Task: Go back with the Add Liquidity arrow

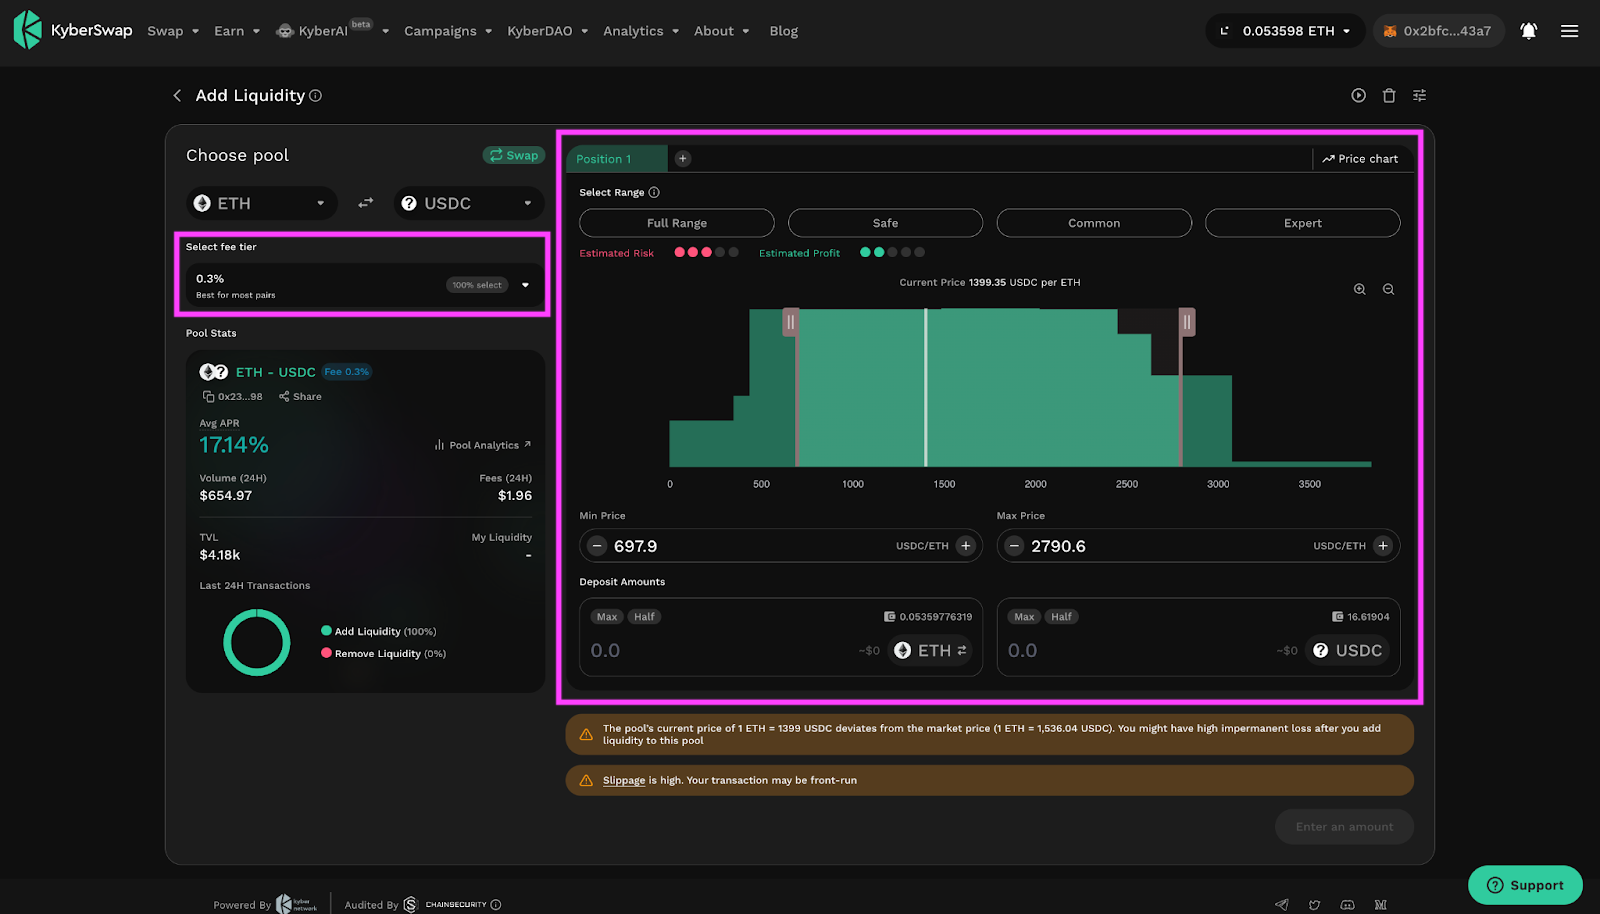Action: pyautogui.click(x=177, y=95)
